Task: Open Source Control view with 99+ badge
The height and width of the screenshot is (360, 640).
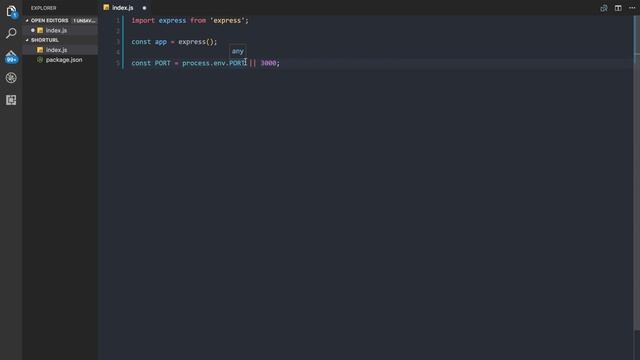Action: tap(11, 56)
